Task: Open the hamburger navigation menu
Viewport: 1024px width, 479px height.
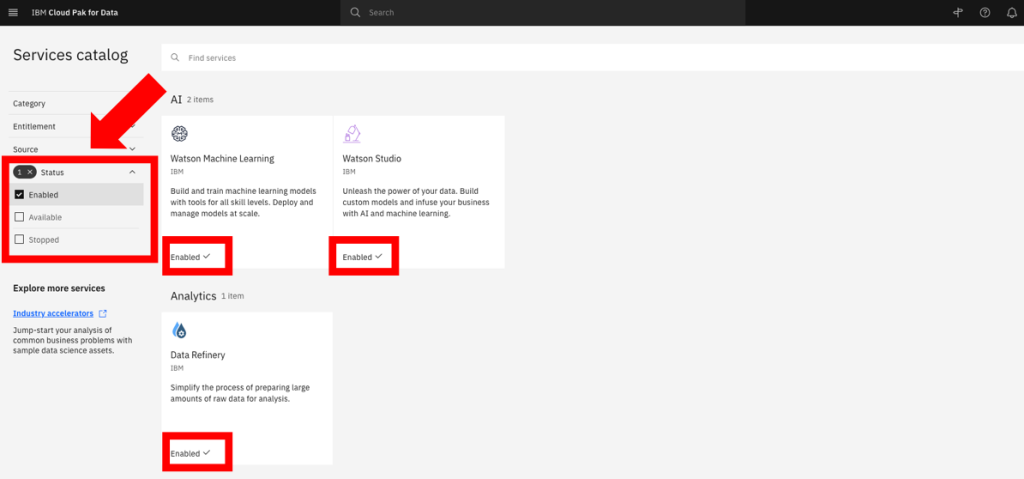Action: (x=13, y=12)
